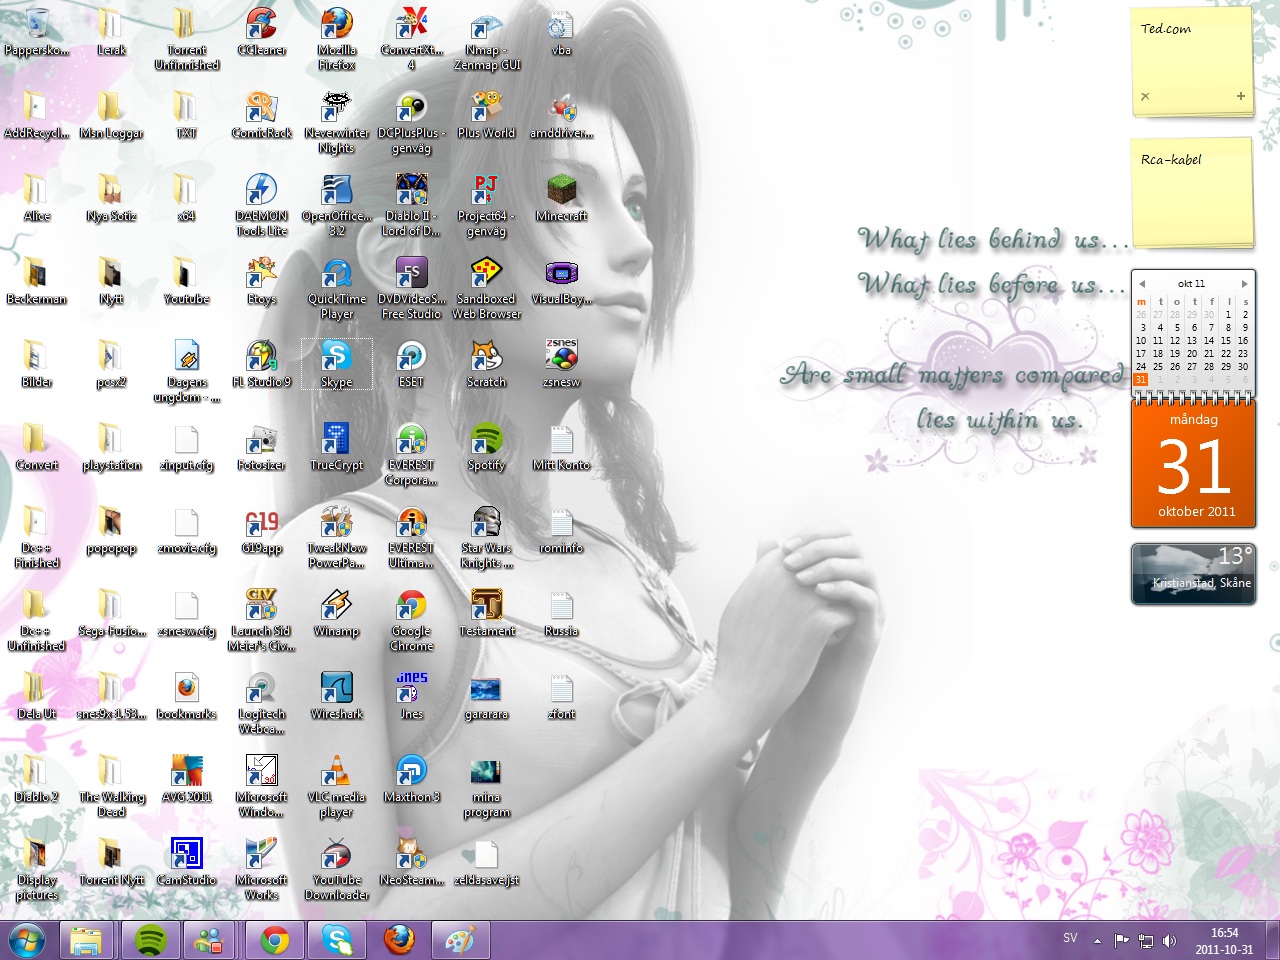This screenshot has height=960, width=1280.
Task: Select the Skype desktop icon
Action: tap(336, 358)
